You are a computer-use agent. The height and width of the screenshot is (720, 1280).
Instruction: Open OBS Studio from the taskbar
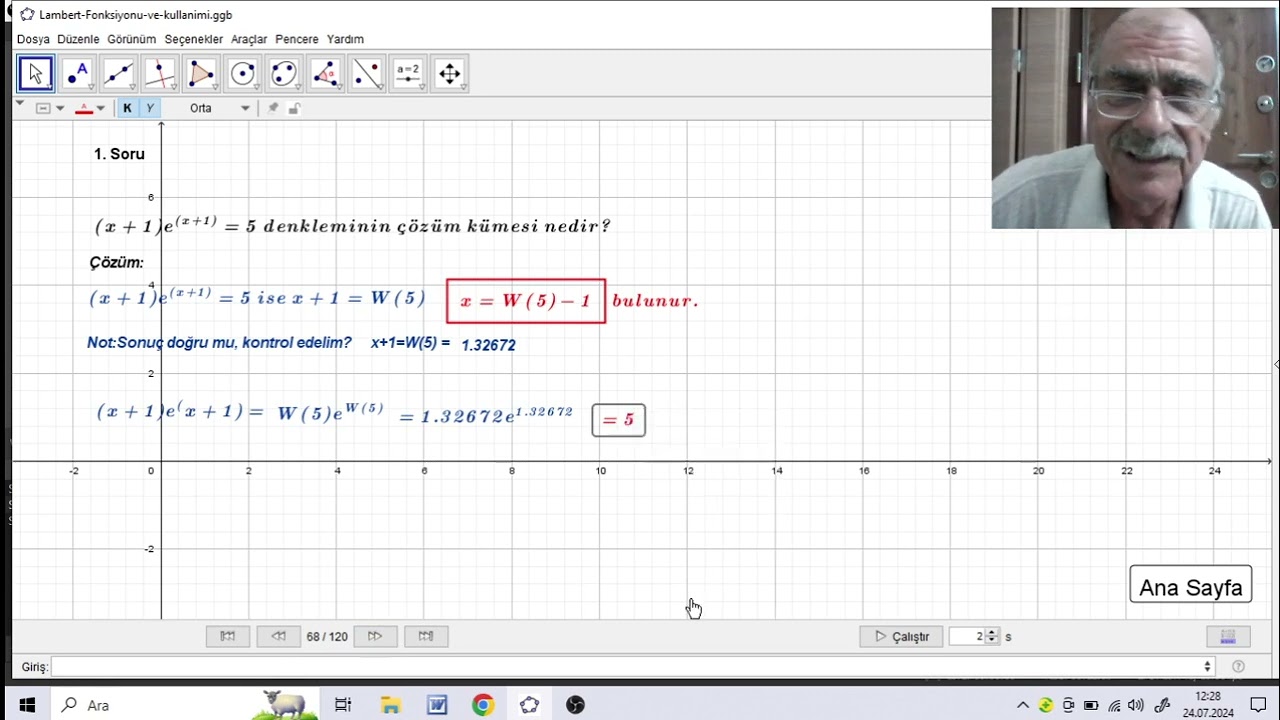click(x=575, y=705)
